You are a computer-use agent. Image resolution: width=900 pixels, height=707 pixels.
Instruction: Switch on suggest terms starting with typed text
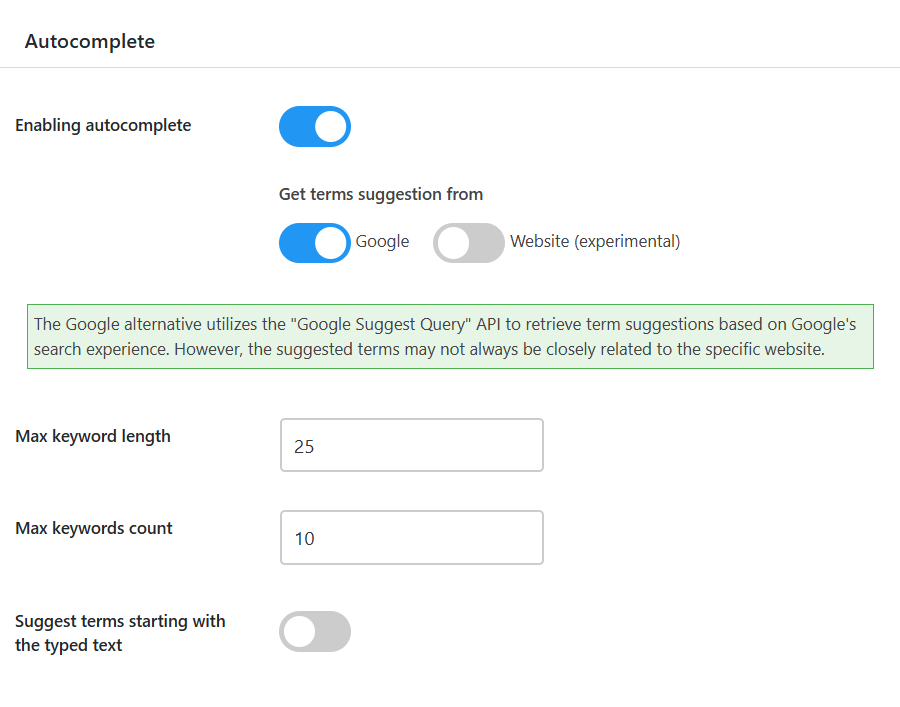[315, 632]
